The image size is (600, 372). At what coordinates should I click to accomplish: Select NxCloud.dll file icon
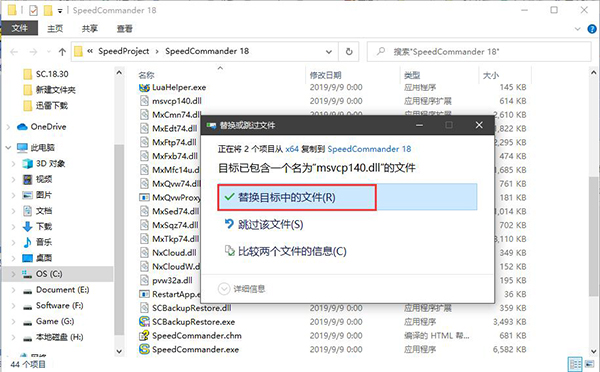click(144, 253)
